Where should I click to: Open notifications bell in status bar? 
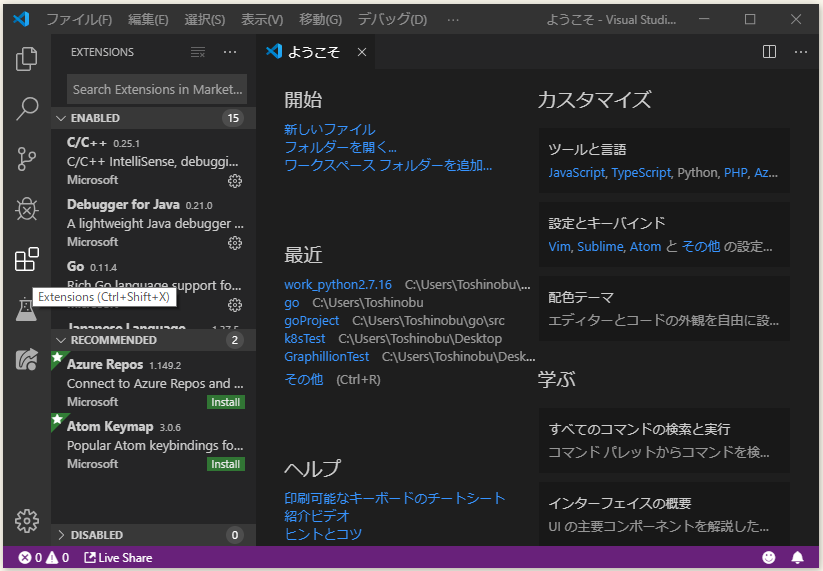(797, 557)
